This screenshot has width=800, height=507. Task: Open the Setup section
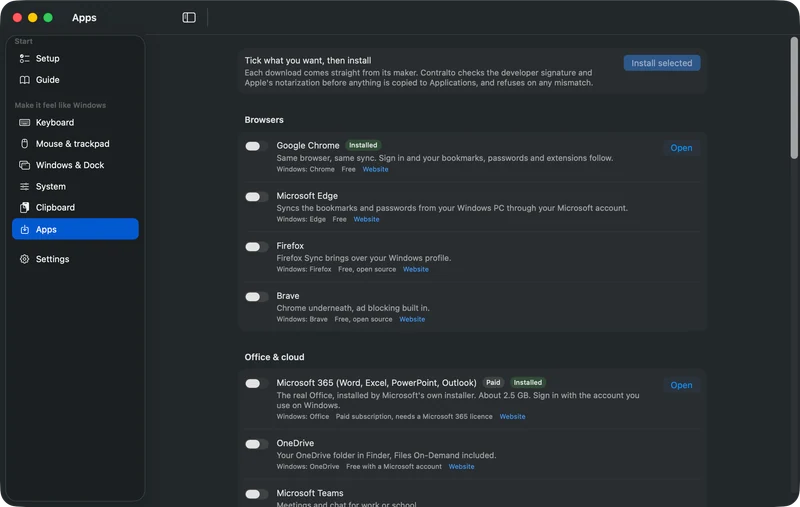point(75,59)
